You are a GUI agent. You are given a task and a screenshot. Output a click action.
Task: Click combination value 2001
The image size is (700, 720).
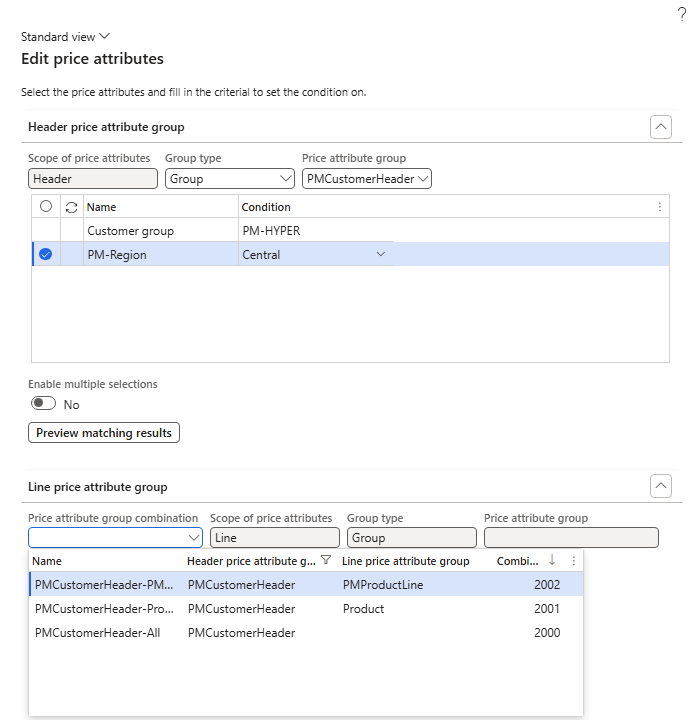[x=547, y=608]
